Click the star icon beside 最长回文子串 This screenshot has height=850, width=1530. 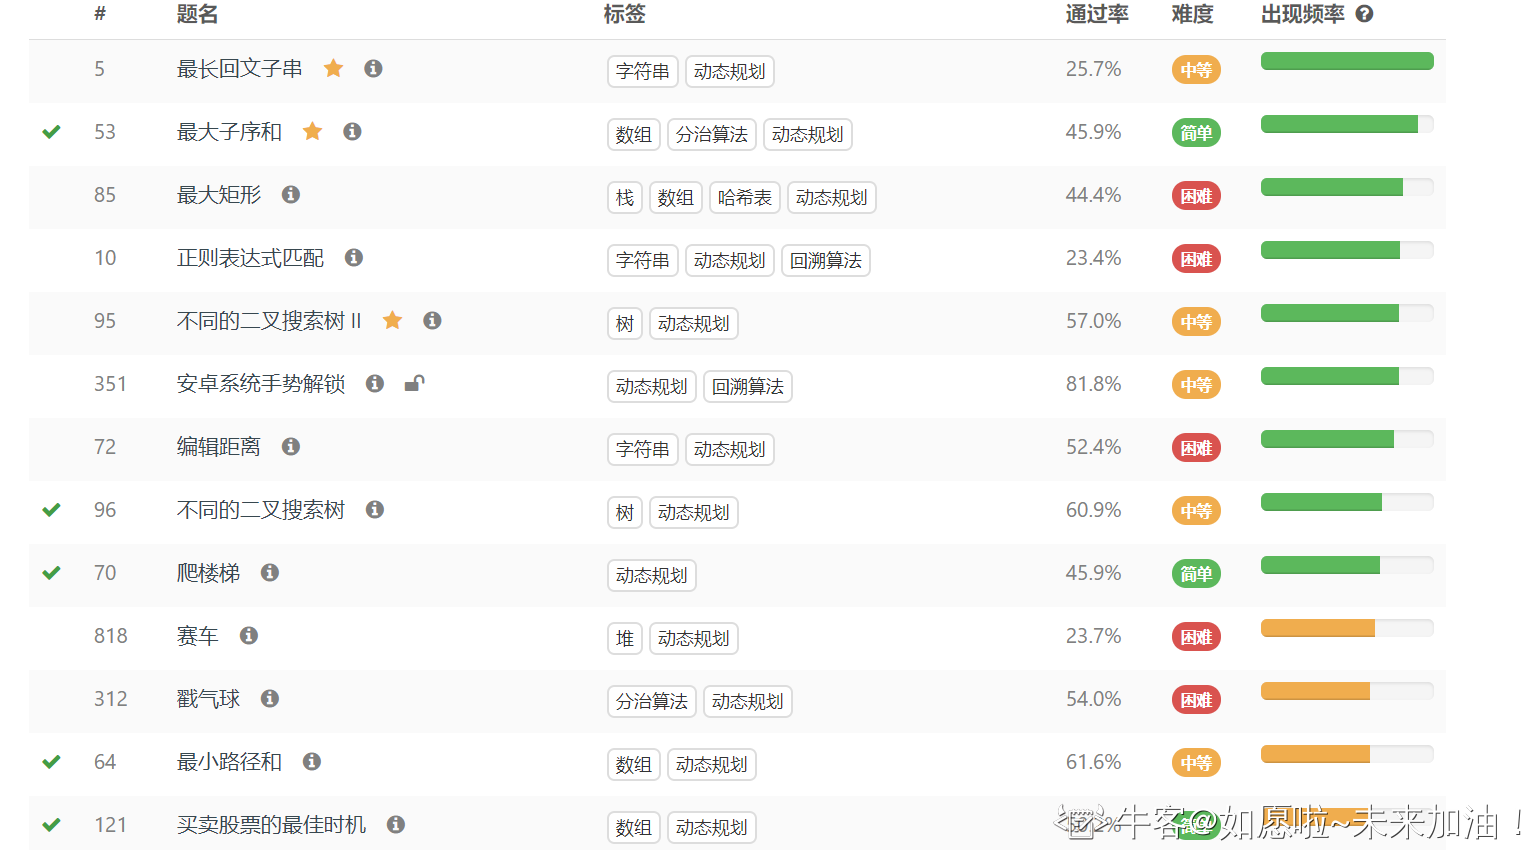tap(334, 68)
